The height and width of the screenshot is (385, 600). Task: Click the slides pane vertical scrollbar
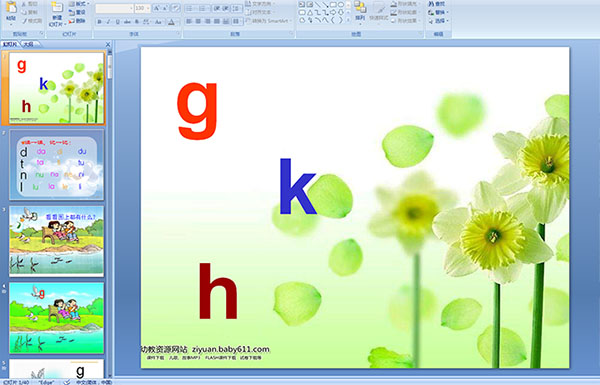tap(110, 214)
